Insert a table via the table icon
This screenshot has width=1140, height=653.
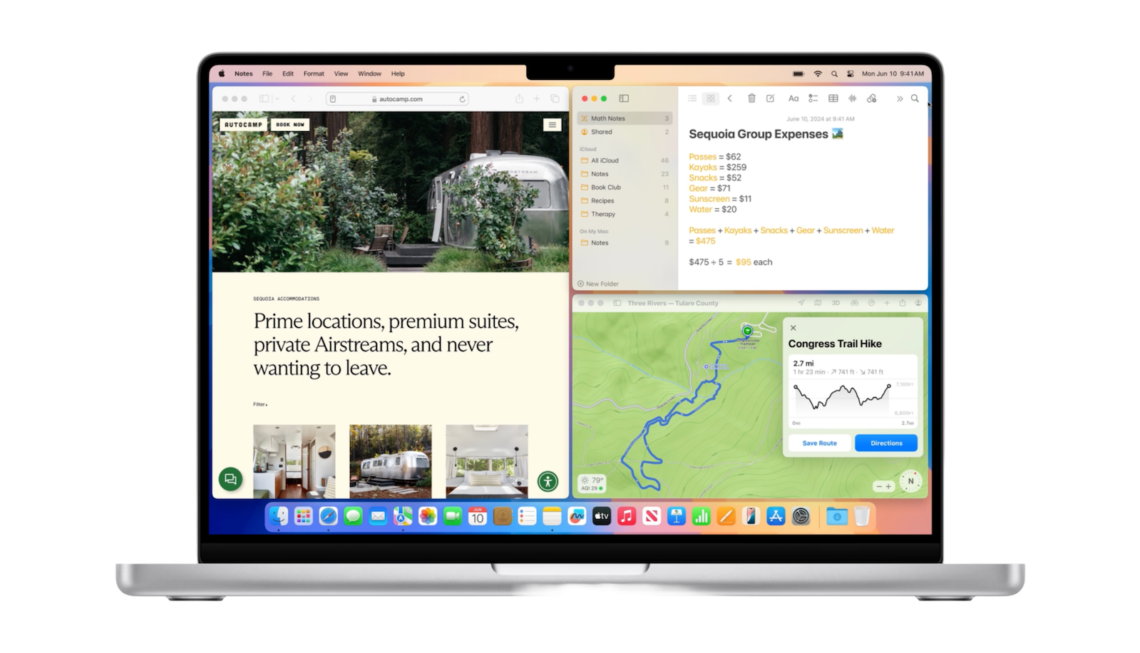(x=834, y=99)
